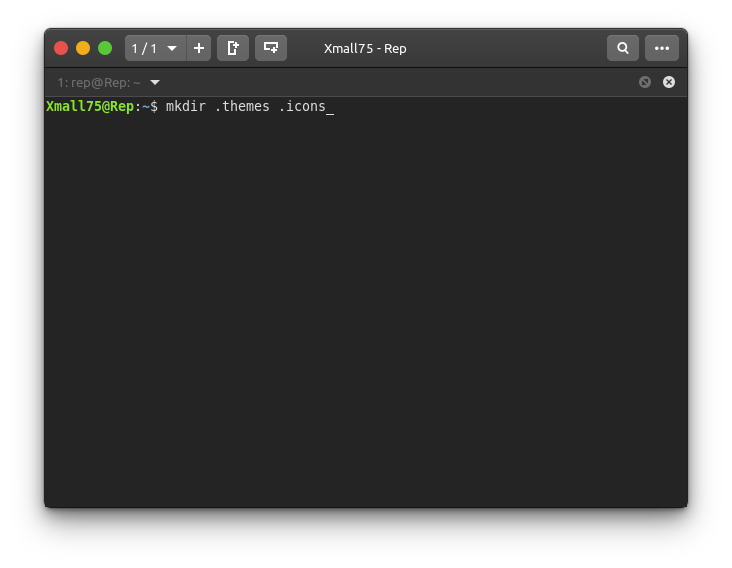This screenshot has width=732, height=568.
Task: Click the "mkdir .themes .icons" command text
Action: point(246,106)
